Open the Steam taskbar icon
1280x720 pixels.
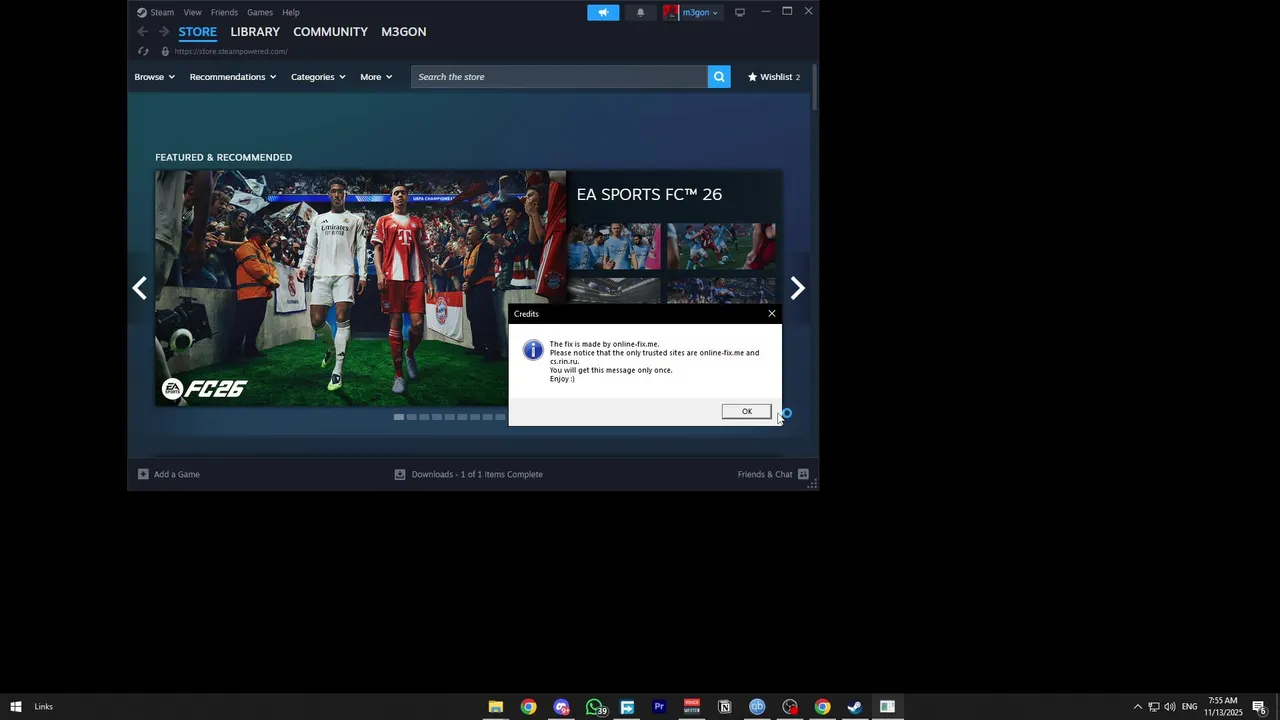tap(855, 707)
